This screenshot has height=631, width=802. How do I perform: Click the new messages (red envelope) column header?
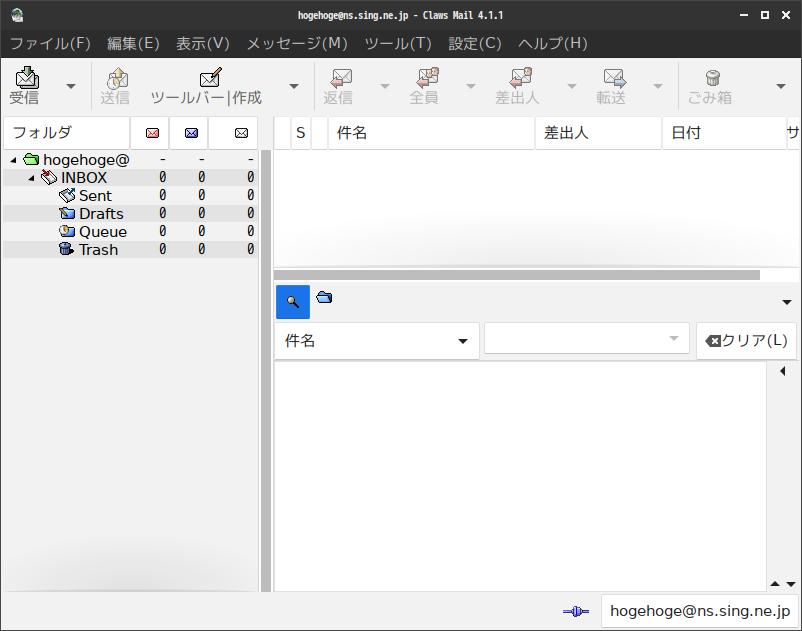click(x=150, y=133)
